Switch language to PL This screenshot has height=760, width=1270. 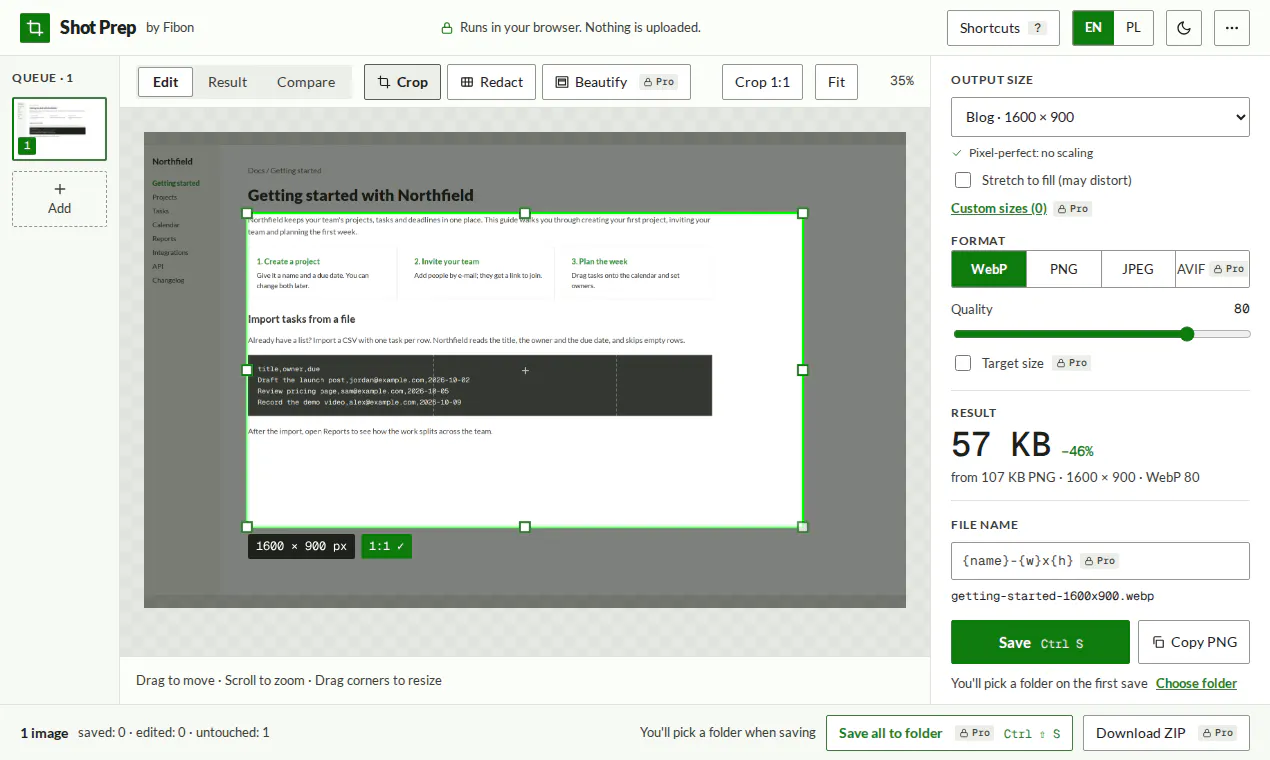(x=1133, y=28)
